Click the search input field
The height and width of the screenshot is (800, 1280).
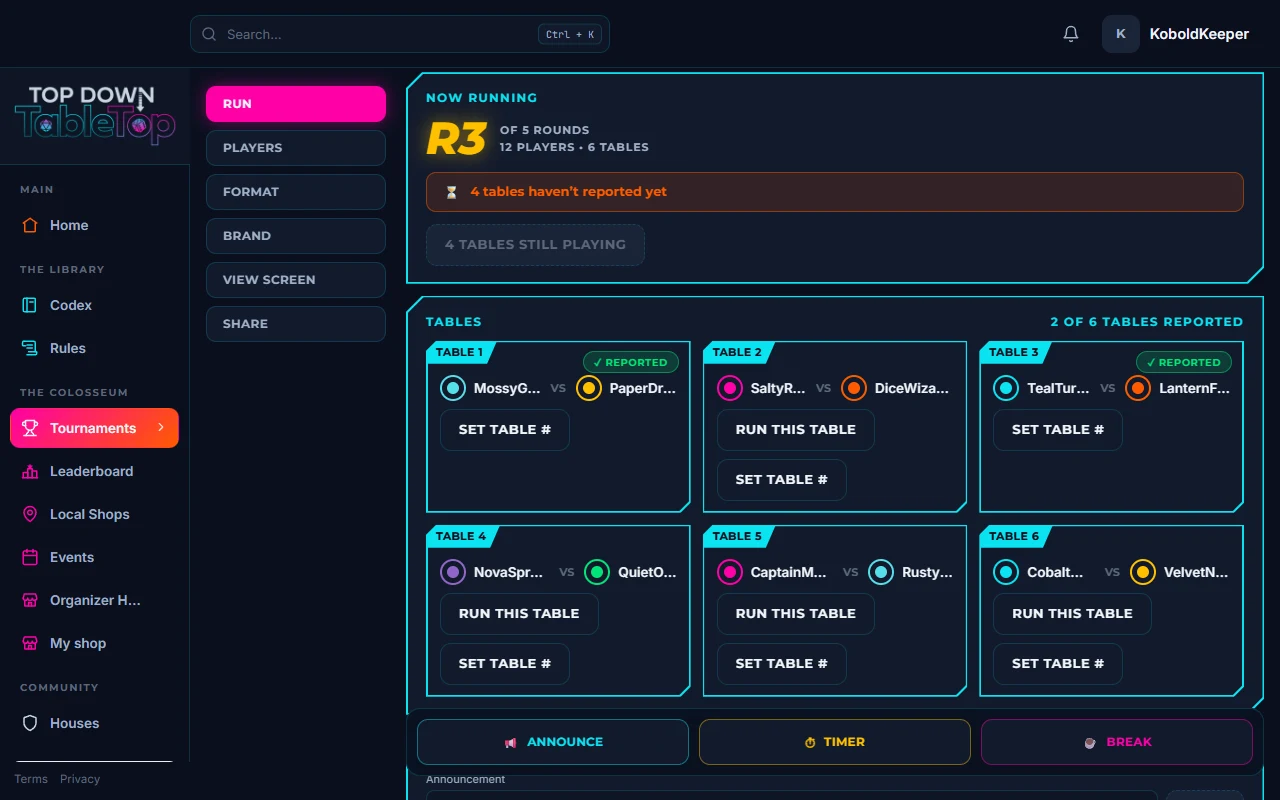(400, 34)
